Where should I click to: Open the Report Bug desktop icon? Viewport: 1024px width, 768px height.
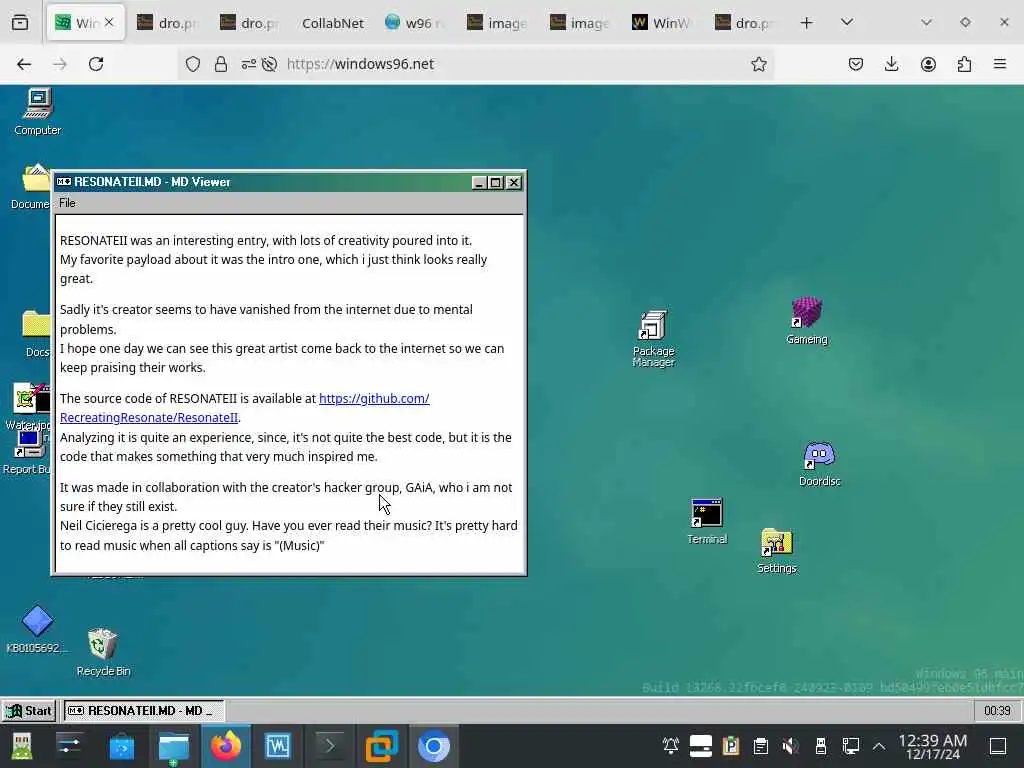point(27,452)
